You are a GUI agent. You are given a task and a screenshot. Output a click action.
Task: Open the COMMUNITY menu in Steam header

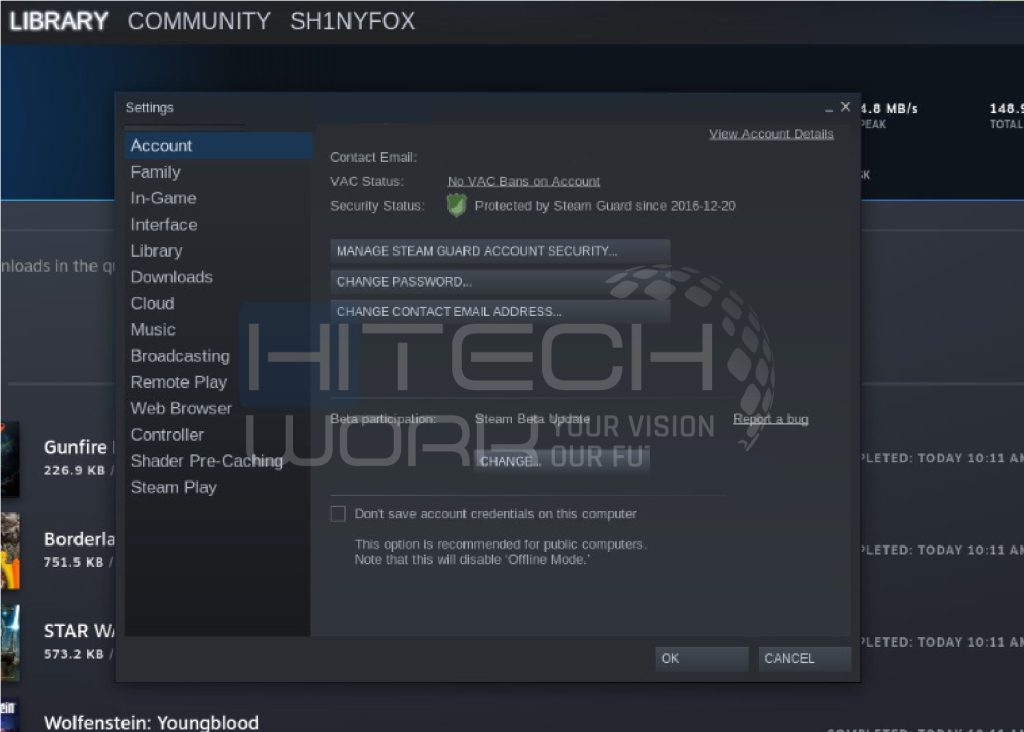coord(199,22)
